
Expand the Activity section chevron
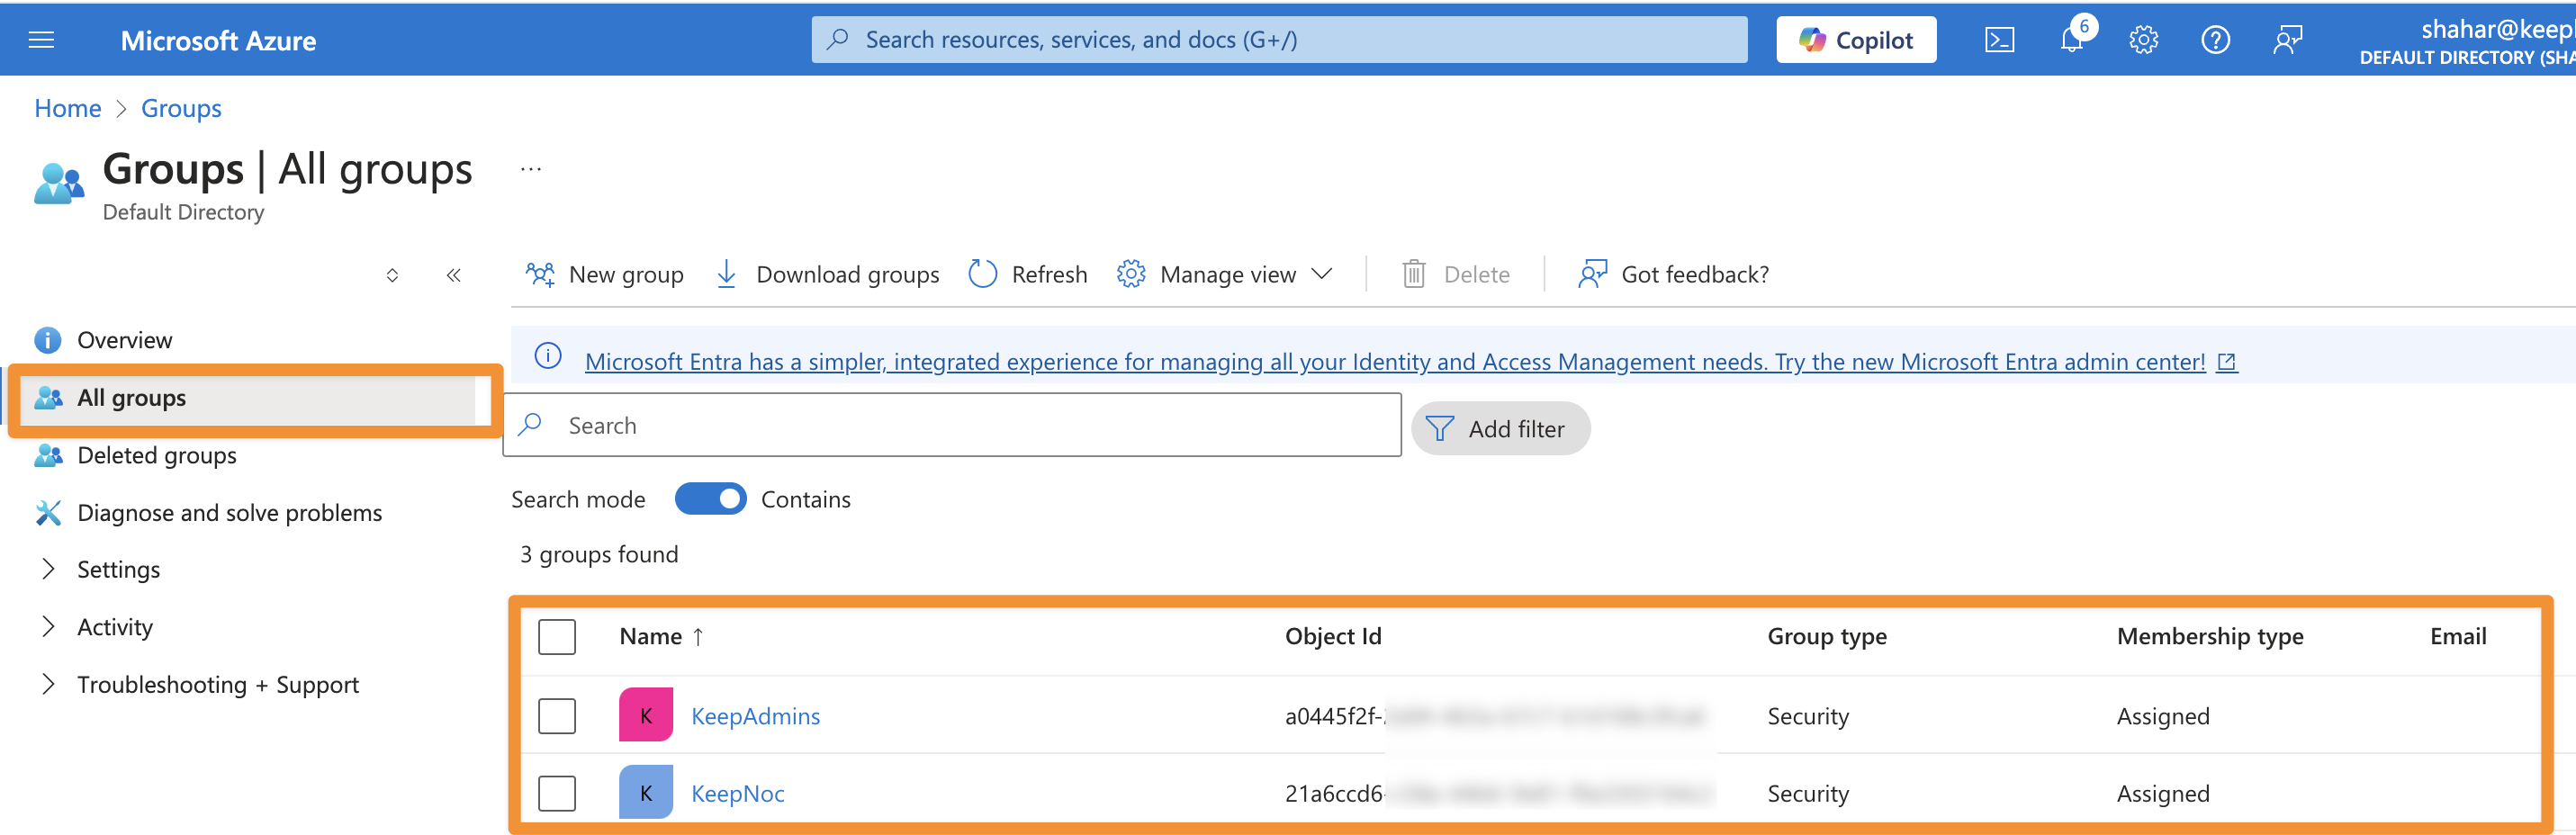tap(47, 627)
